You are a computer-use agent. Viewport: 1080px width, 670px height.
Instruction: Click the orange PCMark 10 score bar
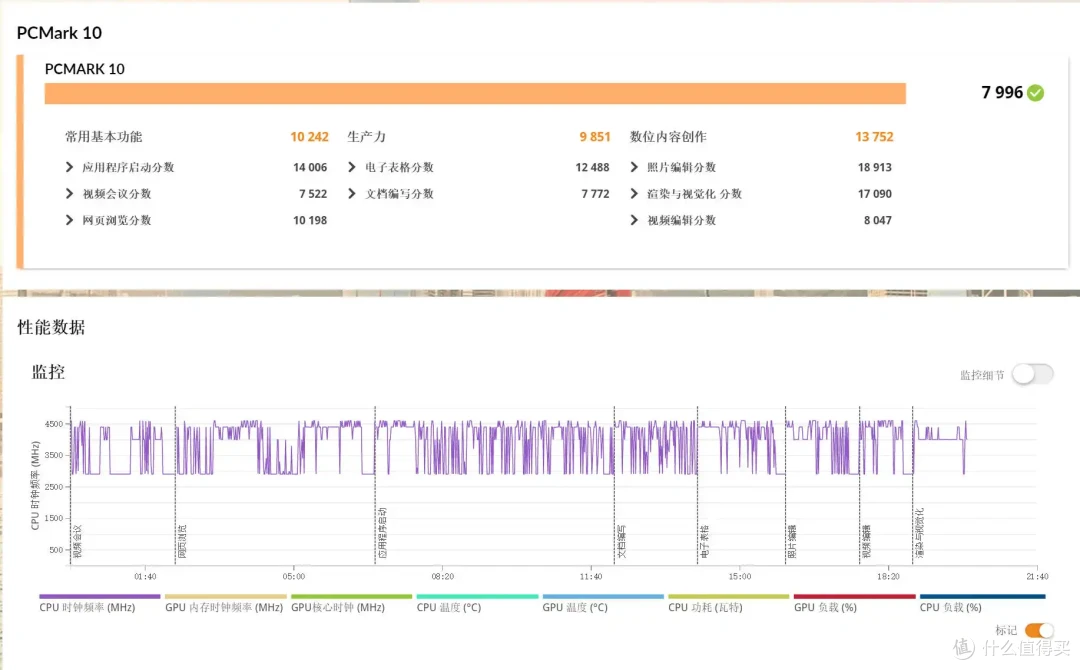point(475,94)
